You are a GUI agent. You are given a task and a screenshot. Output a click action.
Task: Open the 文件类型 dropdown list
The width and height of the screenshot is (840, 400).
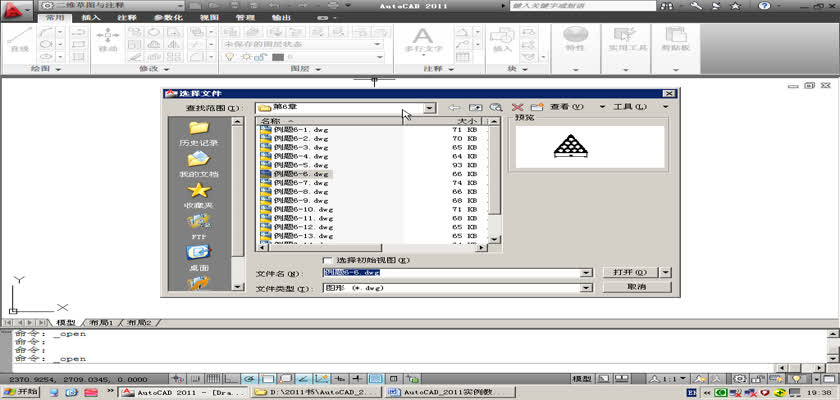pos(586,287)
